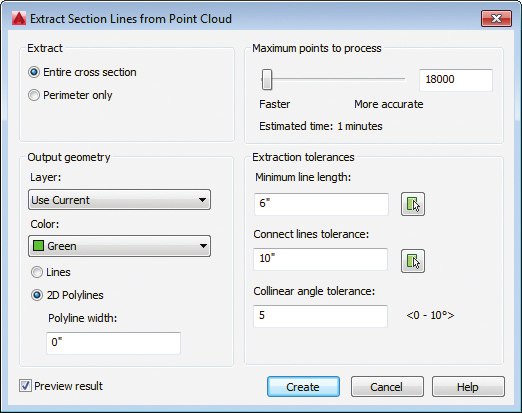This screenshot has width=522, height=413.
Task: Choose Lines as output geometry
Action: (37, 272)
